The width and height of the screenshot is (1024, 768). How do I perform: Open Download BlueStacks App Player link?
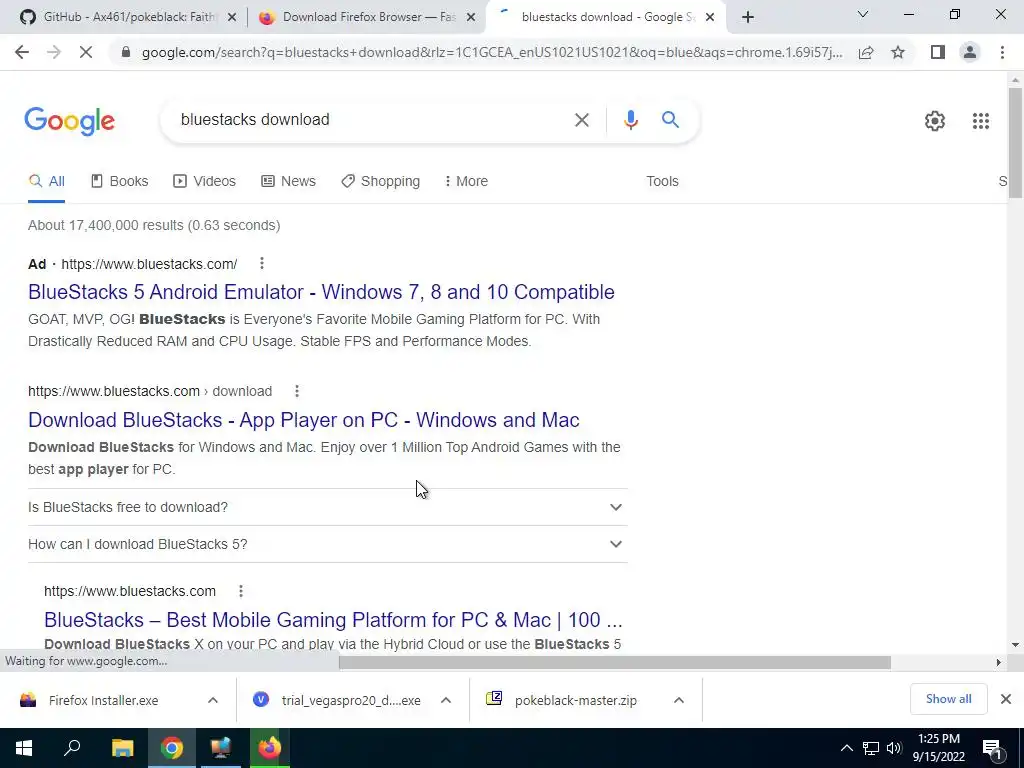point(304,420)
